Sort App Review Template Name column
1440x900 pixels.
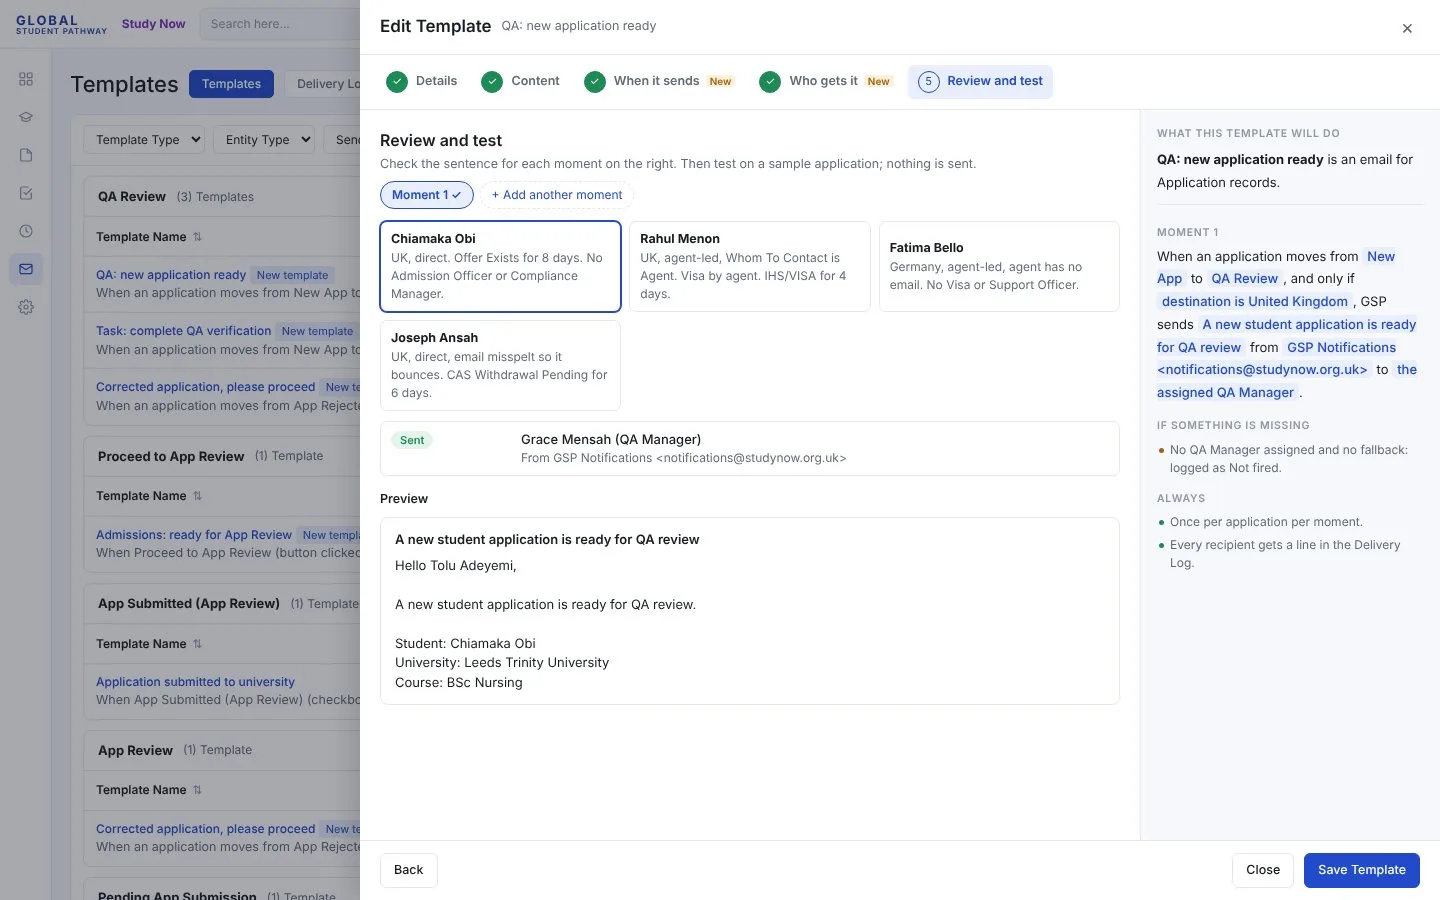coord(197,790)
